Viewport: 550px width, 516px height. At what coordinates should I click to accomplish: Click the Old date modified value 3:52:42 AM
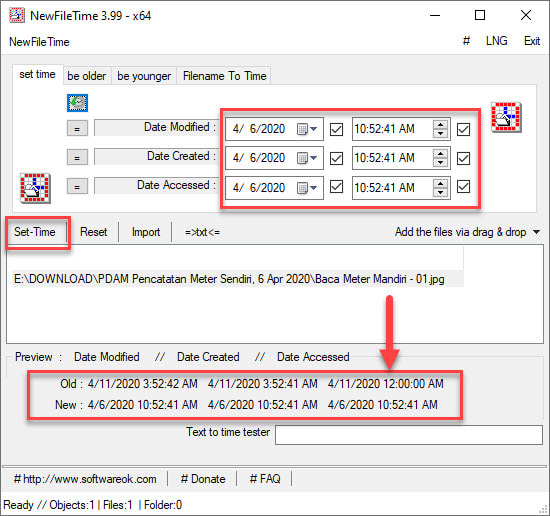pos(142,384)
